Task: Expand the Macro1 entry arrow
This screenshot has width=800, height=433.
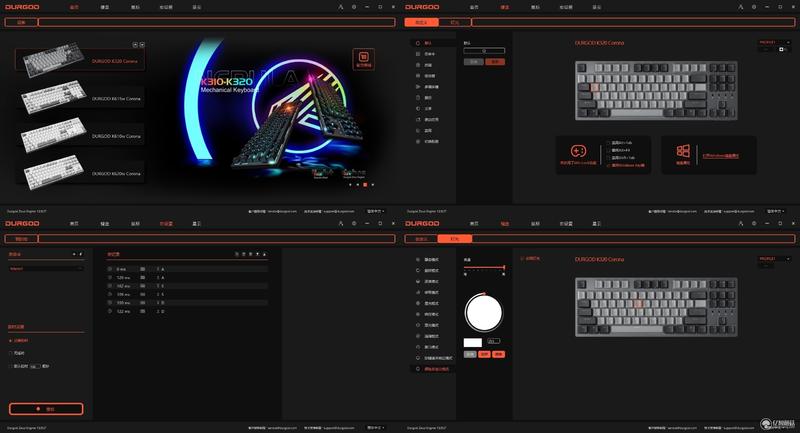Action: coord(80,269)
